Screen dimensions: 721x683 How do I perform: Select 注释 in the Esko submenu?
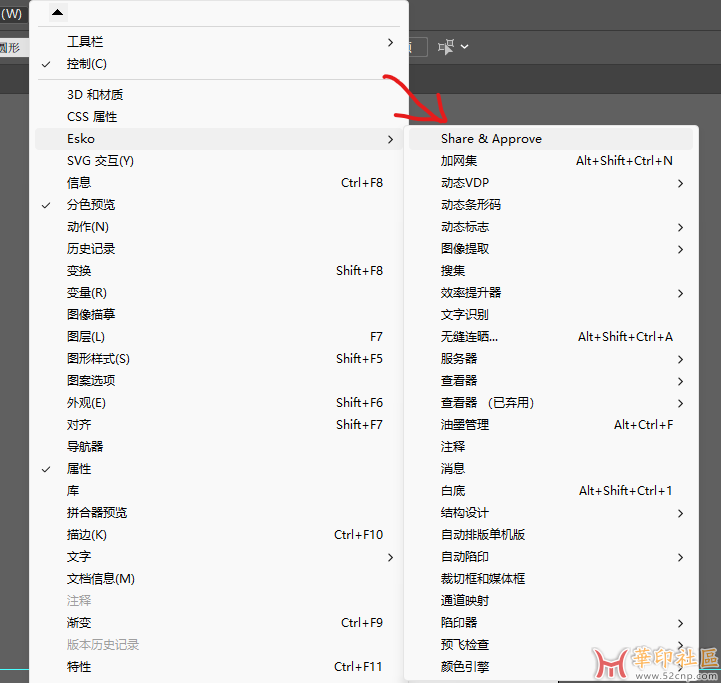click(x=551, y=447)
